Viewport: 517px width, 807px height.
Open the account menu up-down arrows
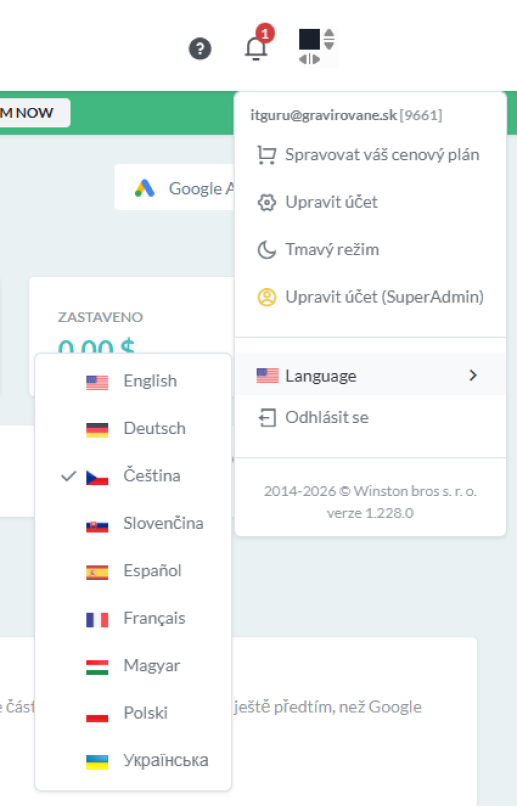point(329,40)
